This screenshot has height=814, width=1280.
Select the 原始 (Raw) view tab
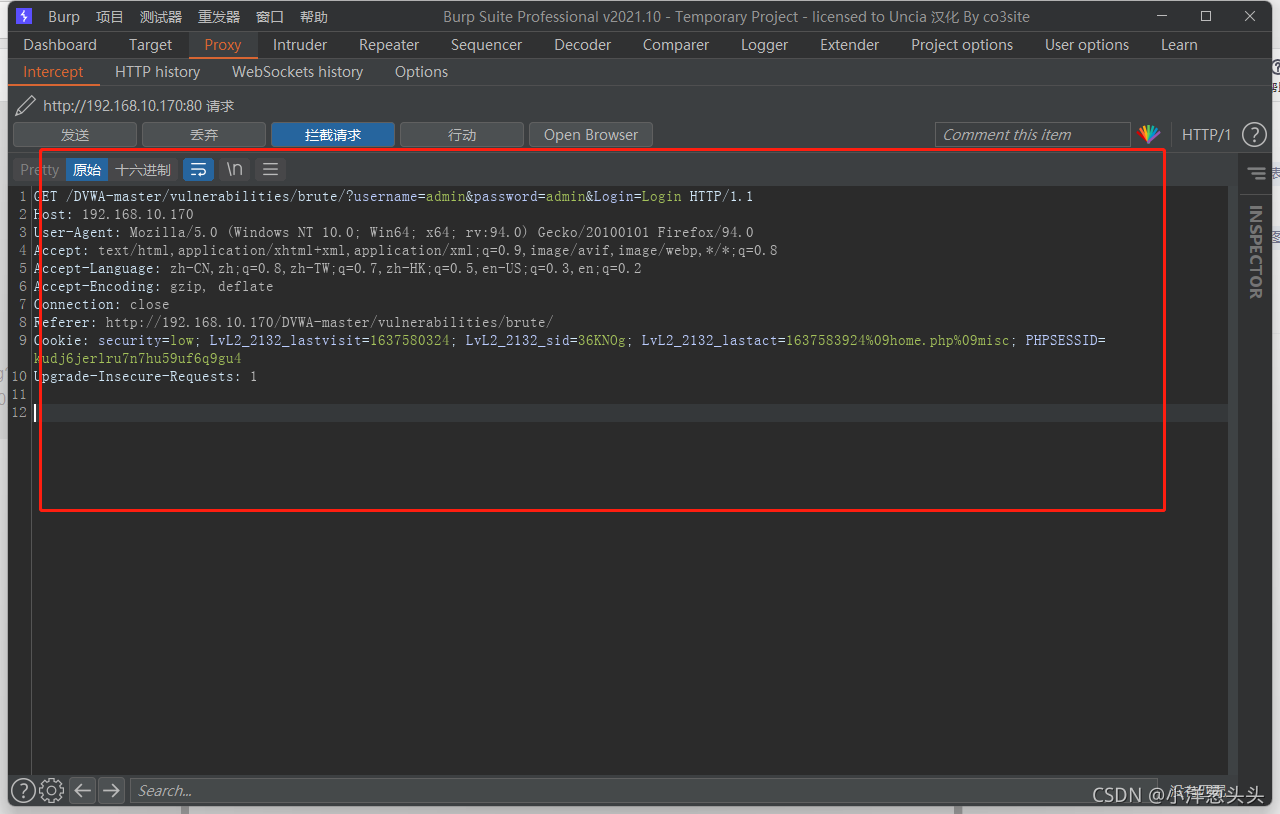pyautogui.click(x=87, y=169)
